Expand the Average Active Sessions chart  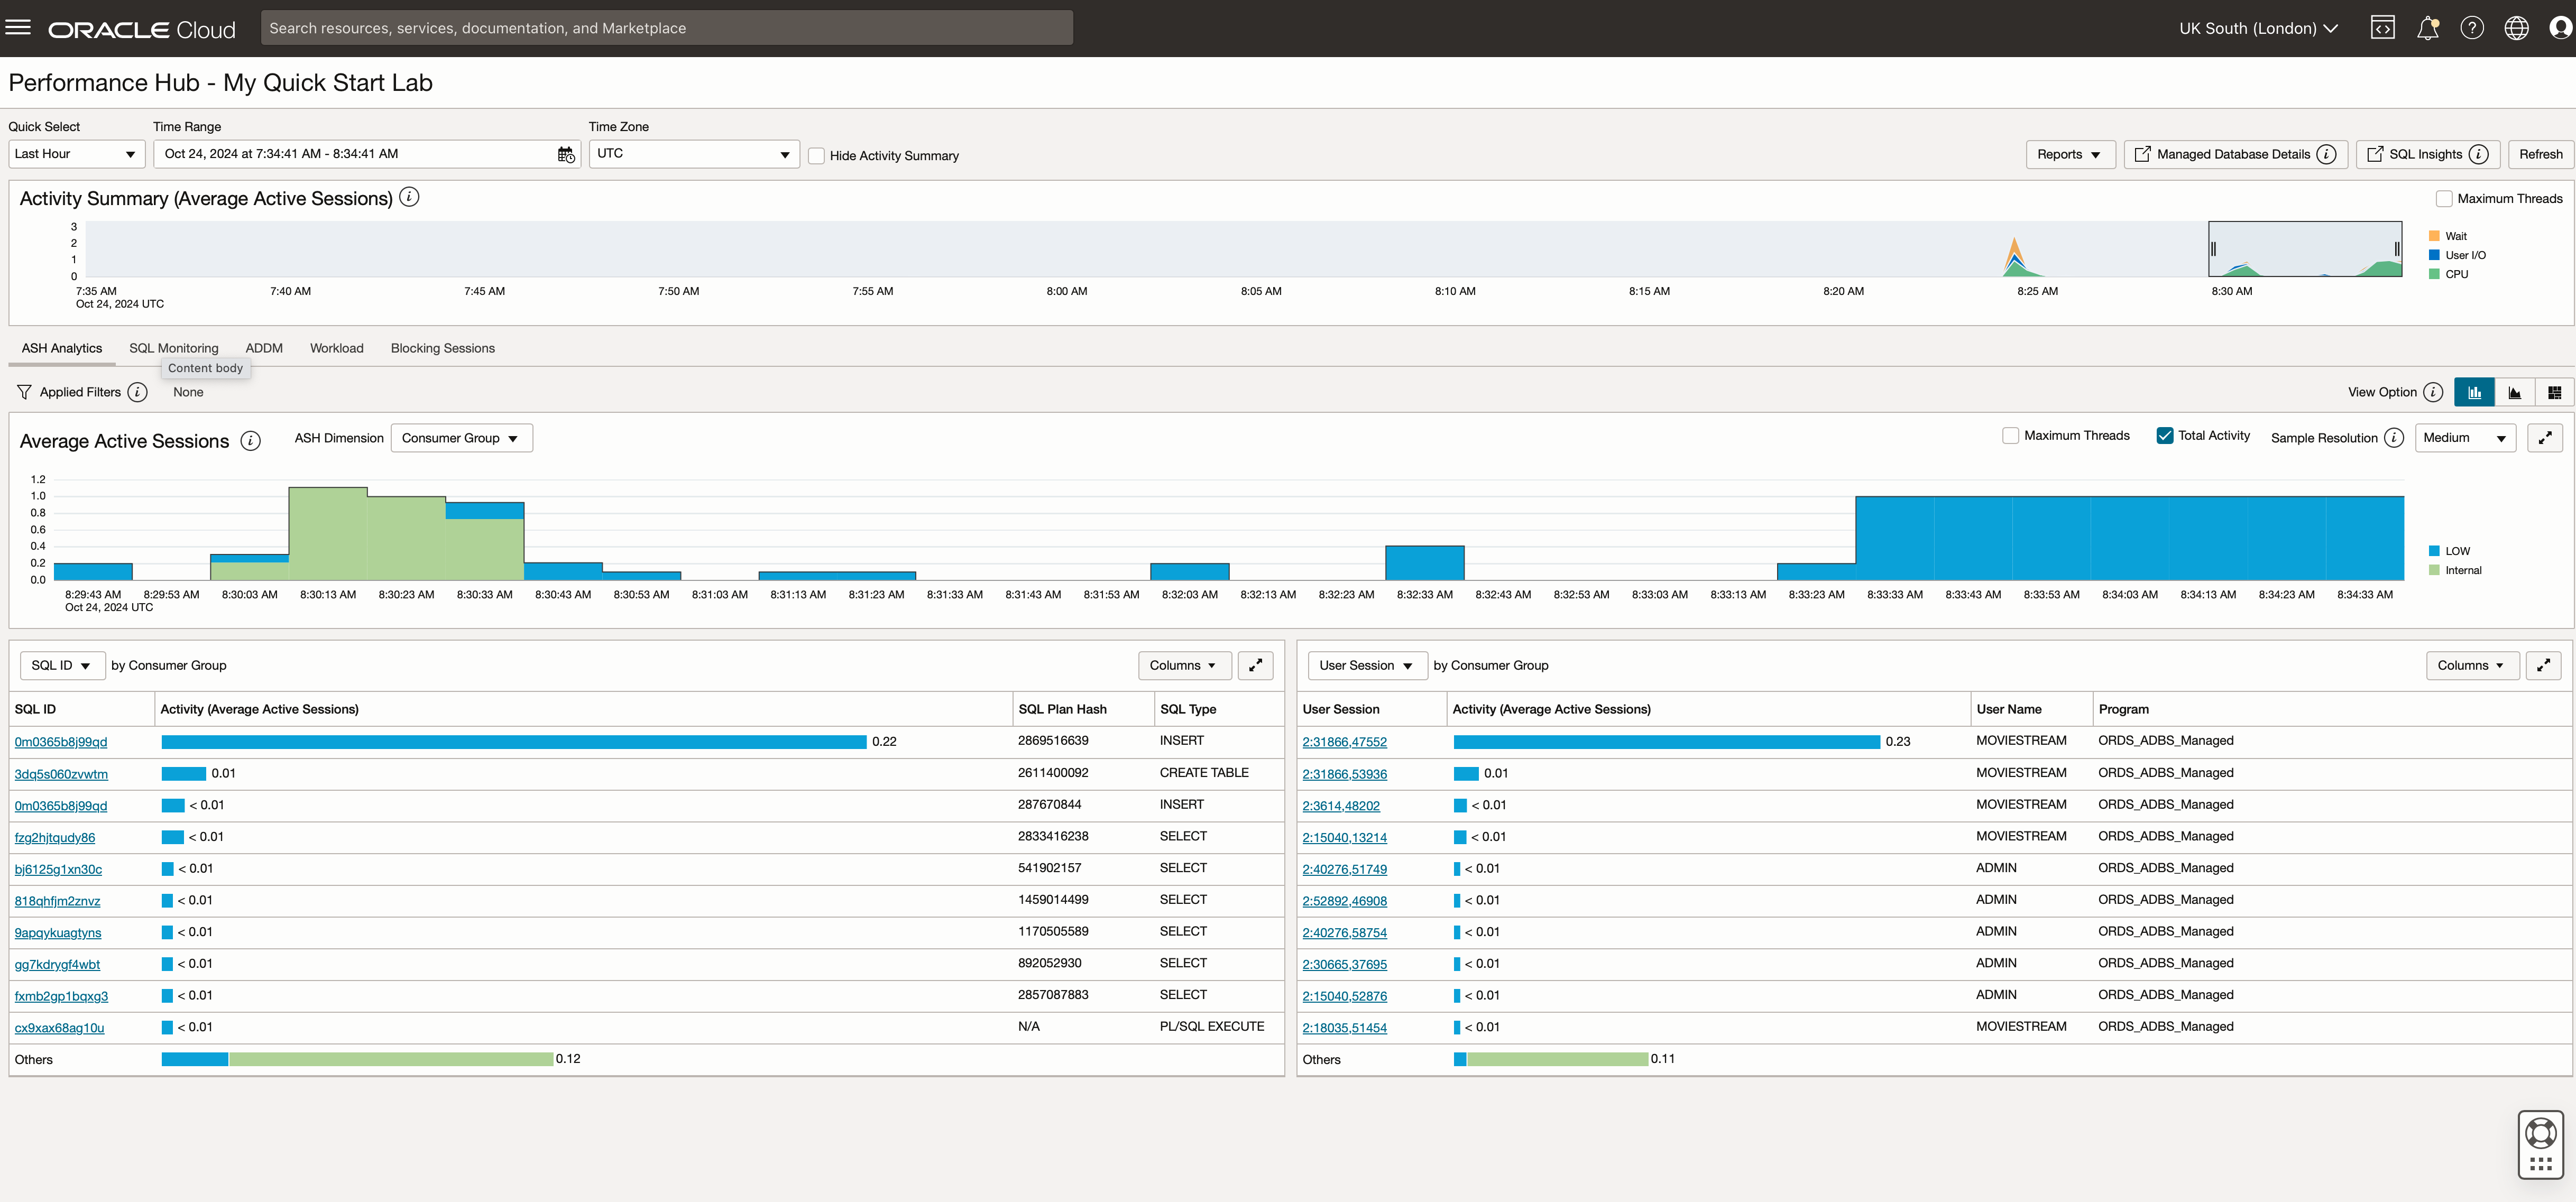(2544, 438)
